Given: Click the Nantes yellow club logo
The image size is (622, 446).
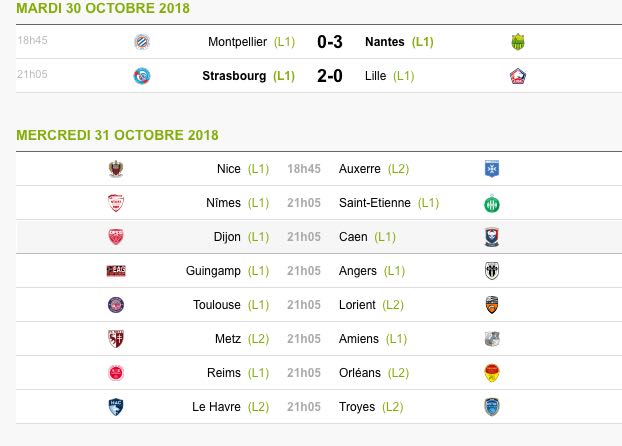Looking at the screenshot, I should 518,42.
